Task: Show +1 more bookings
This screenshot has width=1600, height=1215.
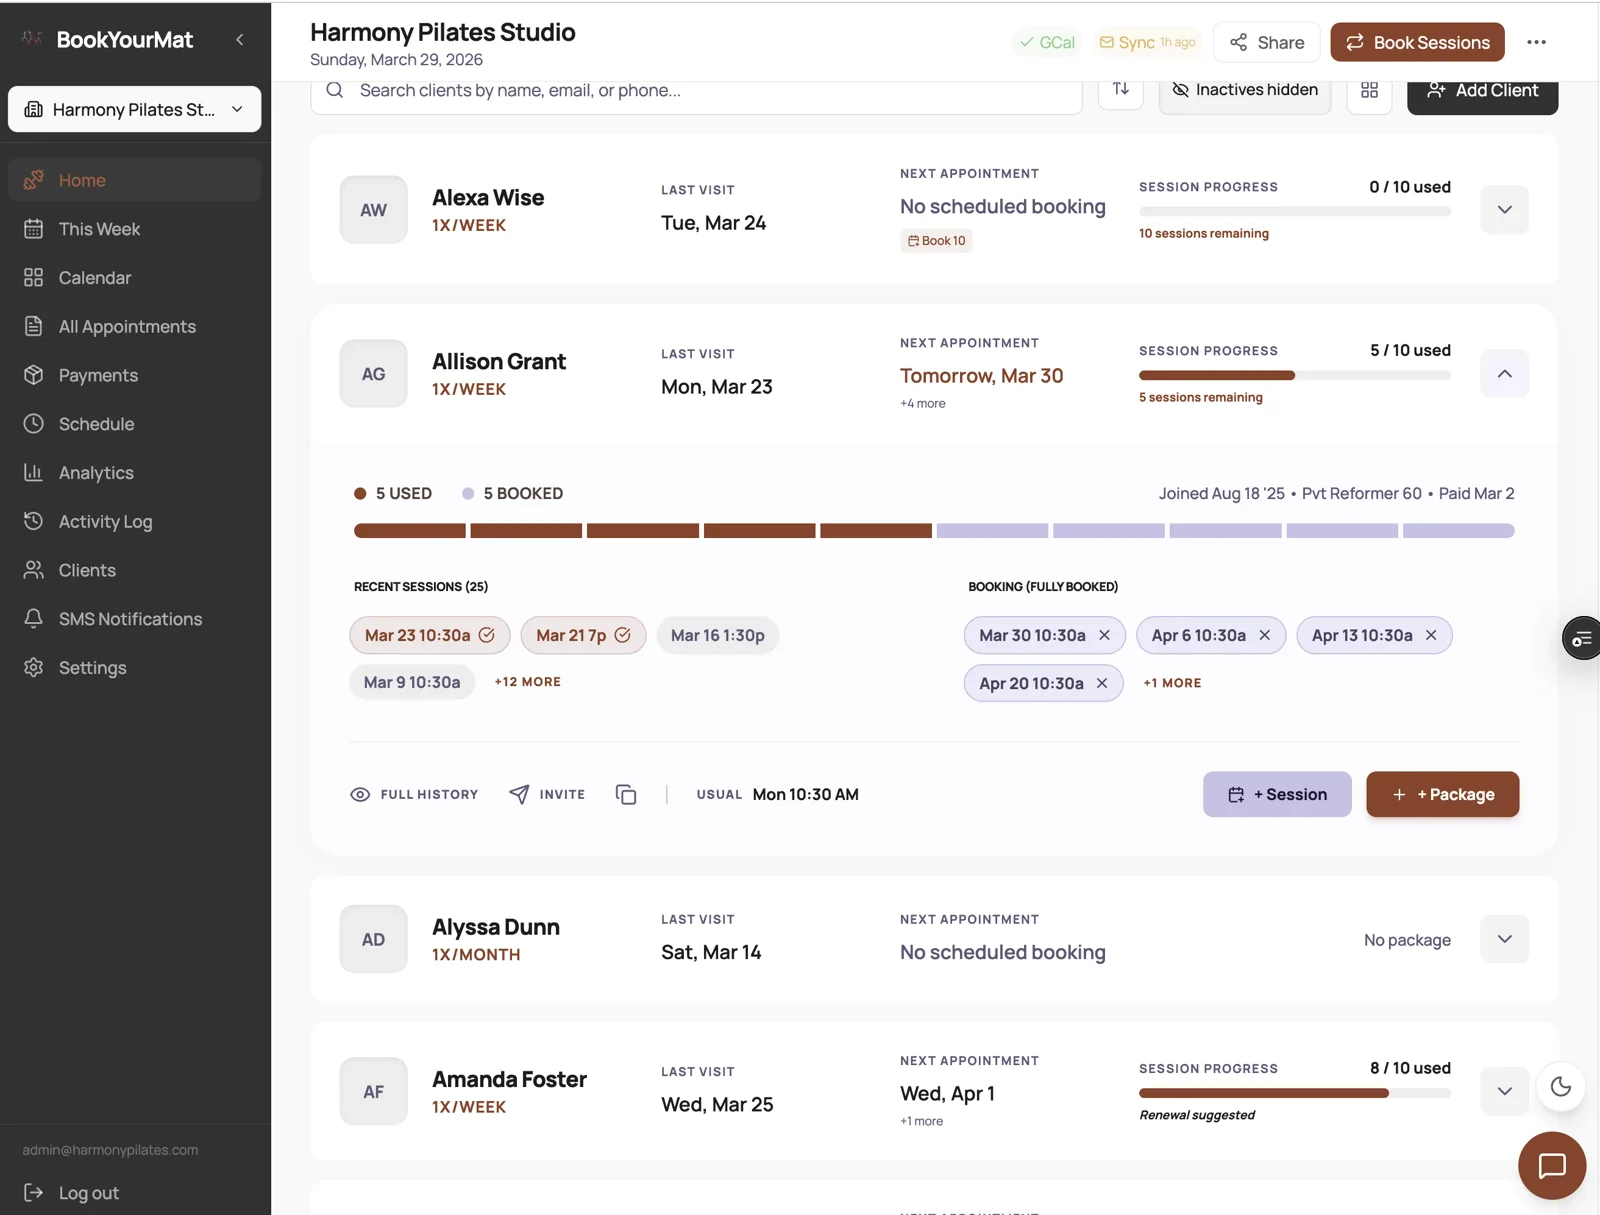Action: (1172, 683)
